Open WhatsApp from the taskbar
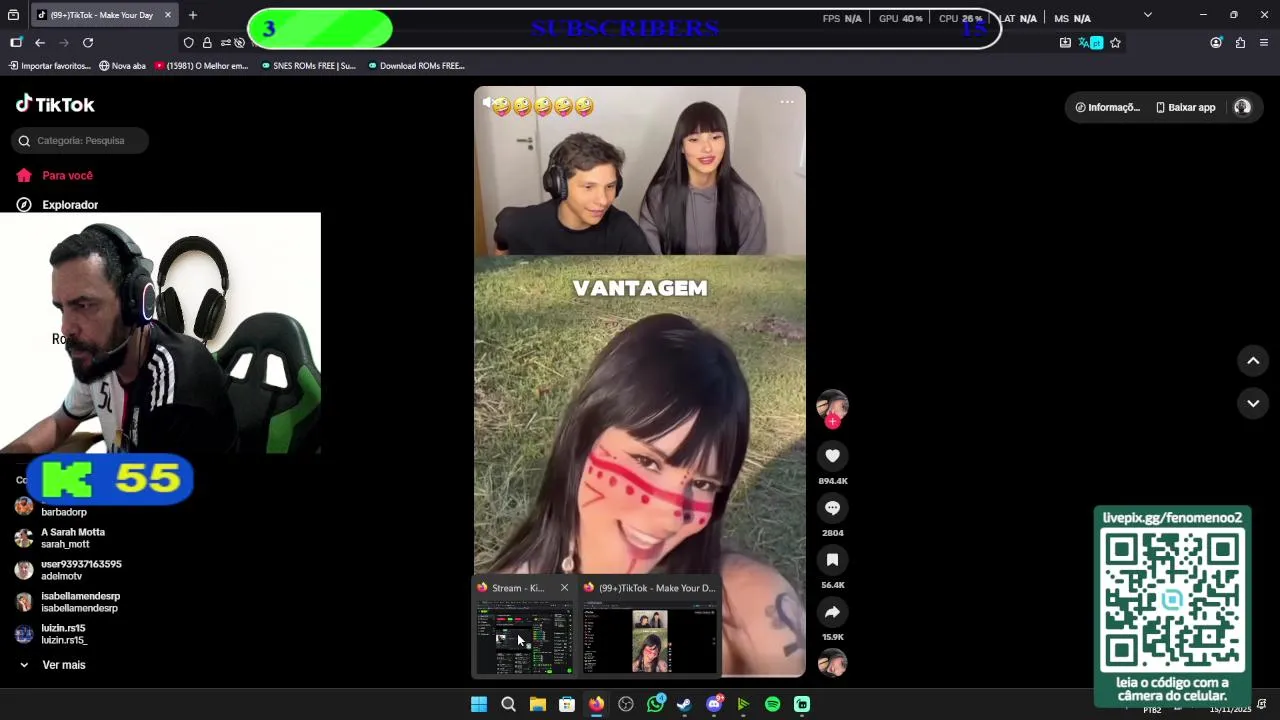Viewport: 1280px width, 720px height. [x=655, y=704]
